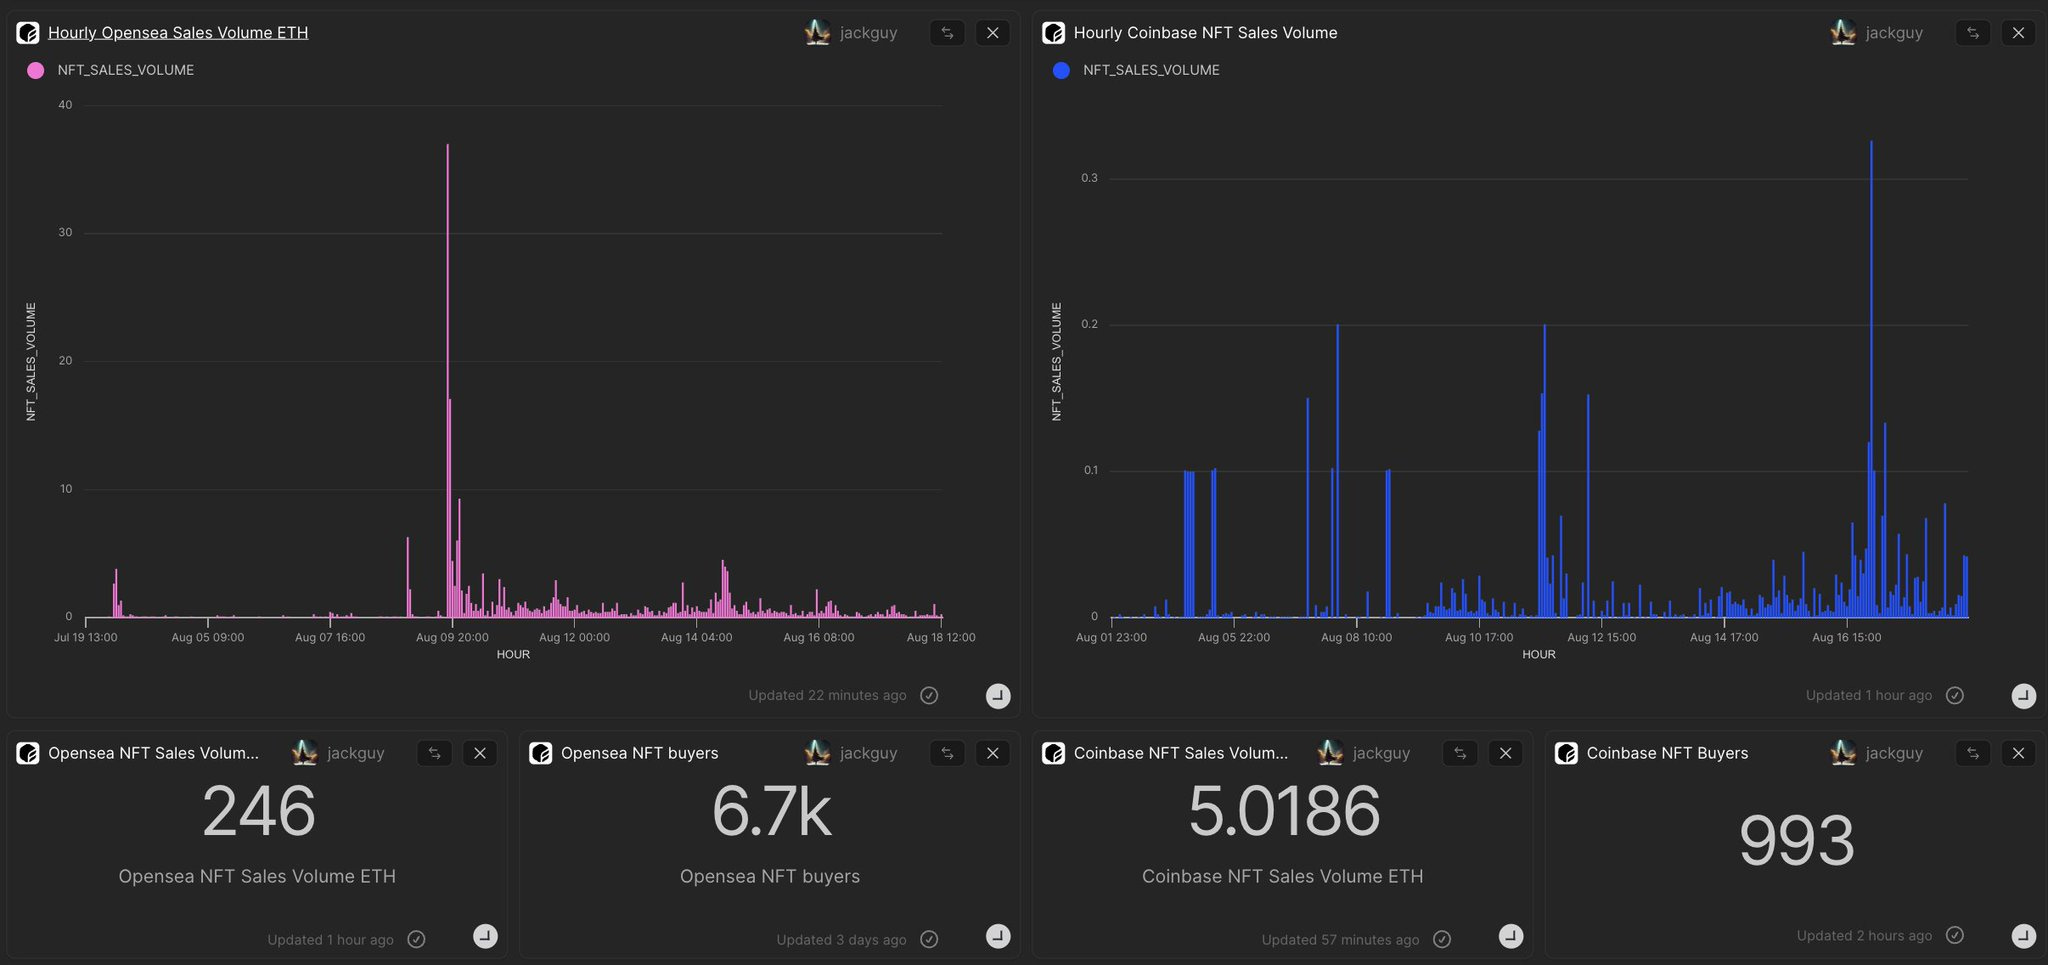2048x965 pixels.
Task: Click the round white icon button on the Opensea NFT buyers card
Action: point(998,936)
